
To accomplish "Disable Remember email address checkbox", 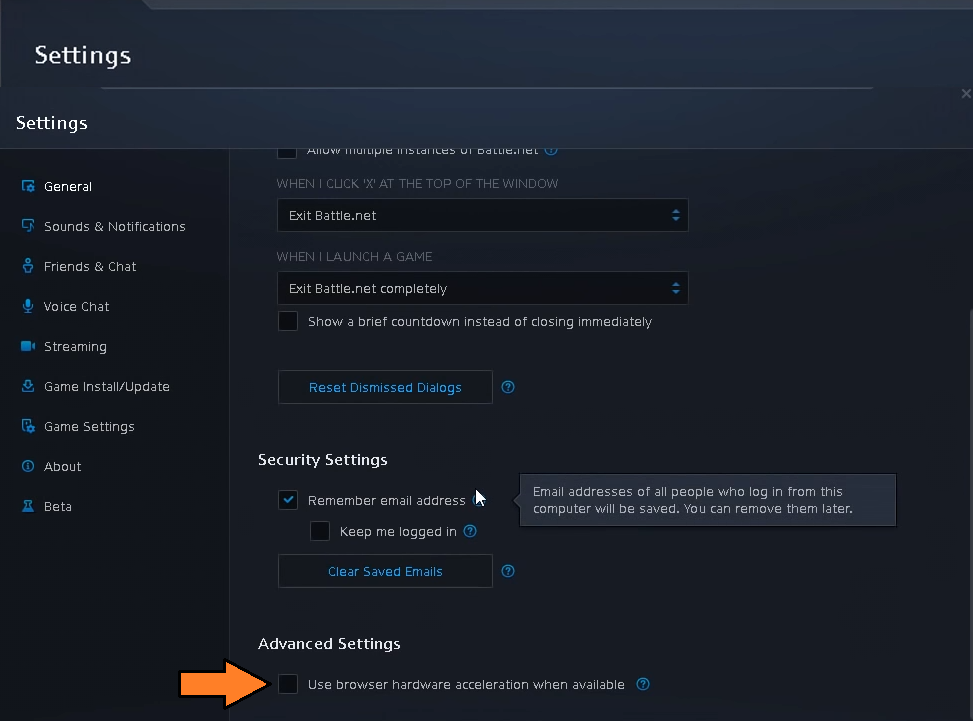I will click(x=288, y=500).
